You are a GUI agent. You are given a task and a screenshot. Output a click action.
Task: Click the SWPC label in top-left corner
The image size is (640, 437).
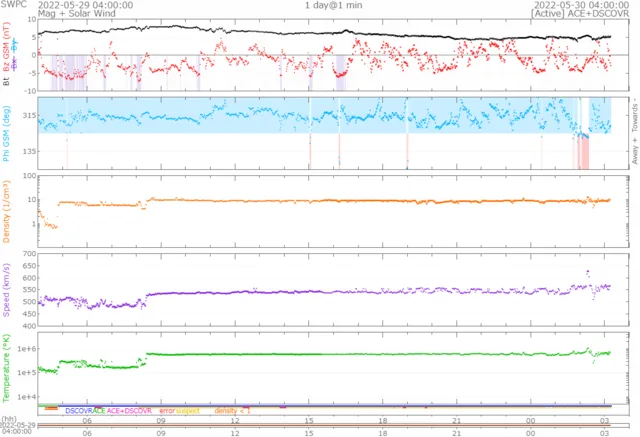tap(13, 5)
